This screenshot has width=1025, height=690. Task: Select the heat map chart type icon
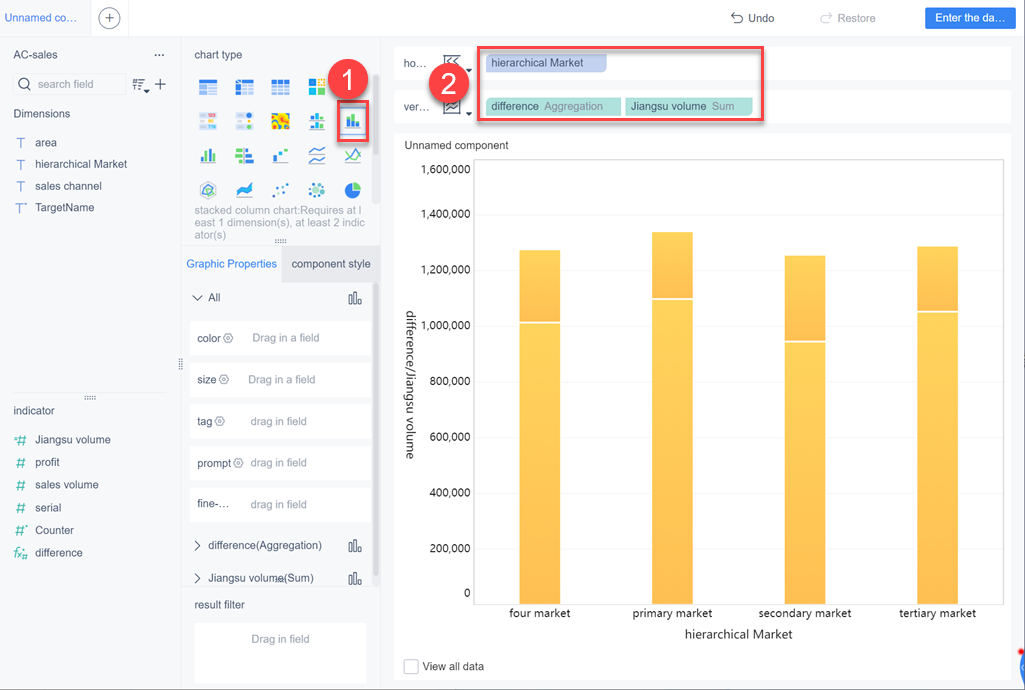(280, 121)
